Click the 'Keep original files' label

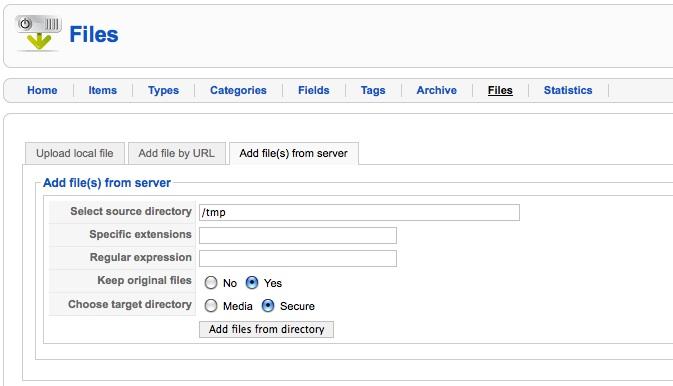coord(144,280)
